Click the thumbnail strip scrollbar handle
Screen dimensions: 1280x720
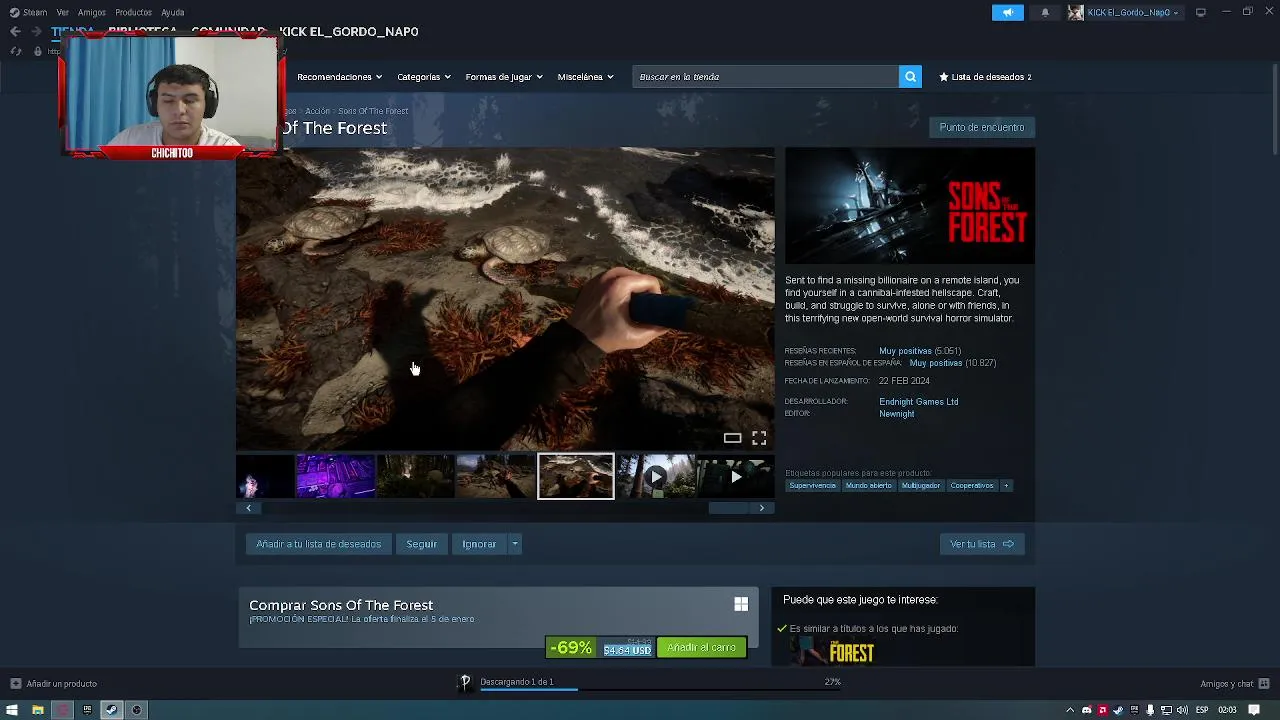(x=730, y=508)
